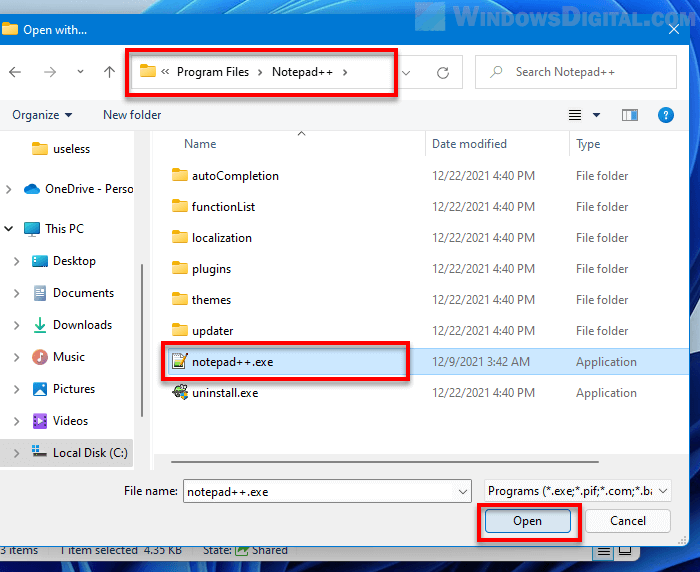Viewport: 700px width, 572px height.
Task: Sort by the Name column header
Action: [x=200, y=144]
